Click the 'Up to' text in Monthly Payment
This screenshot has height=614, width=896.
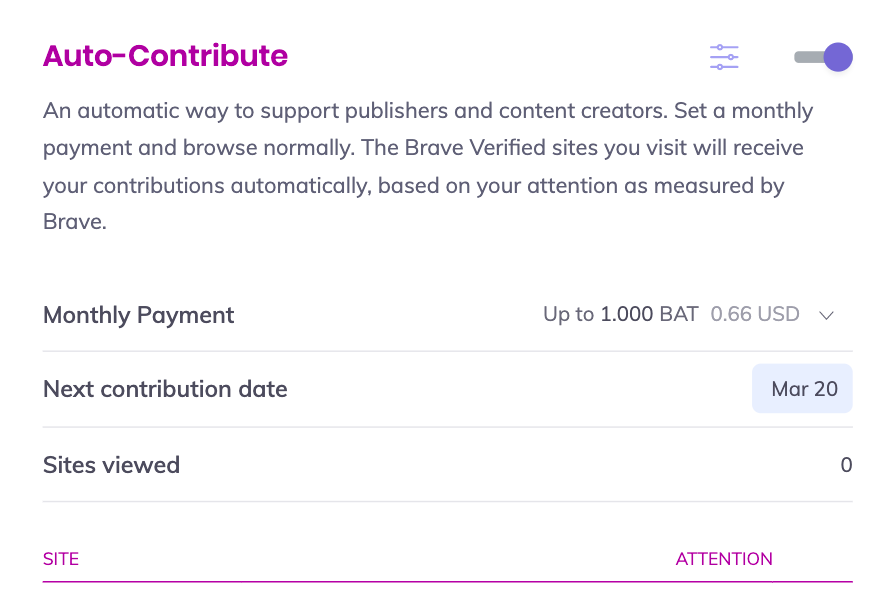click(568, 315)
